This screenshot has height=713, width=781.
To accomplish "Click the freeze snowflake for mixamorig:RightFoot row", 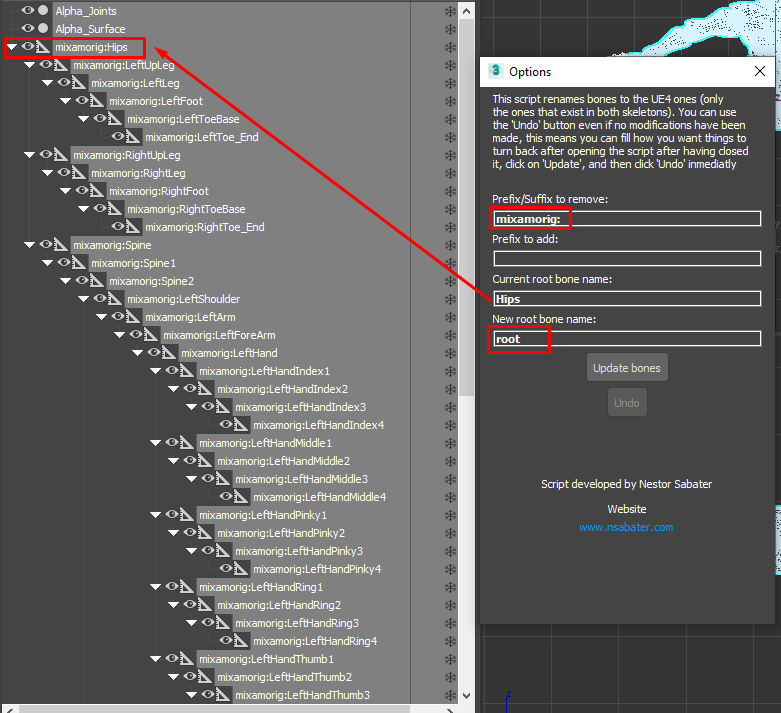I will click(x=450, y=191).
